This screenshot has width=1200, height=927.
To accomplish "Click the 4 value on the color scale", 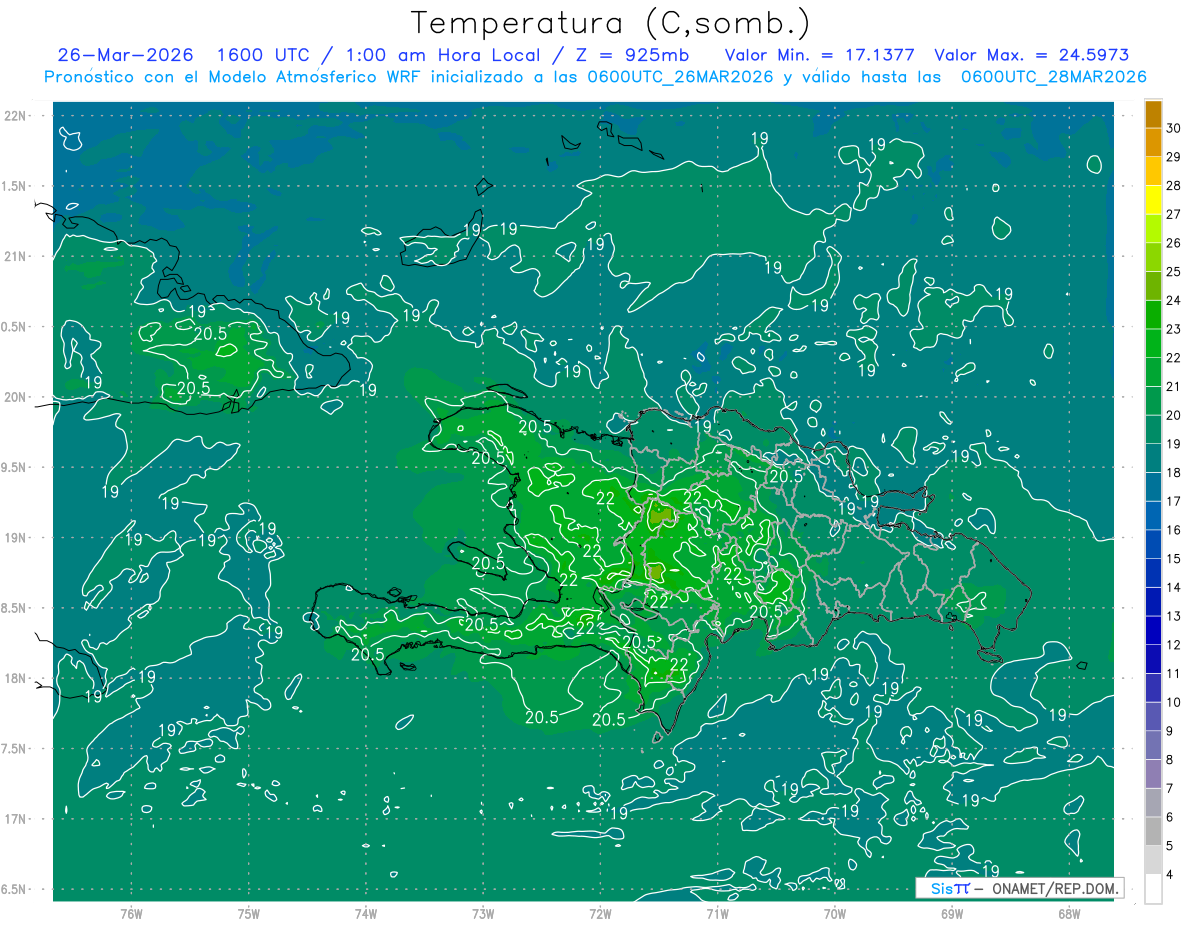I will click(x=1170, y=875).
